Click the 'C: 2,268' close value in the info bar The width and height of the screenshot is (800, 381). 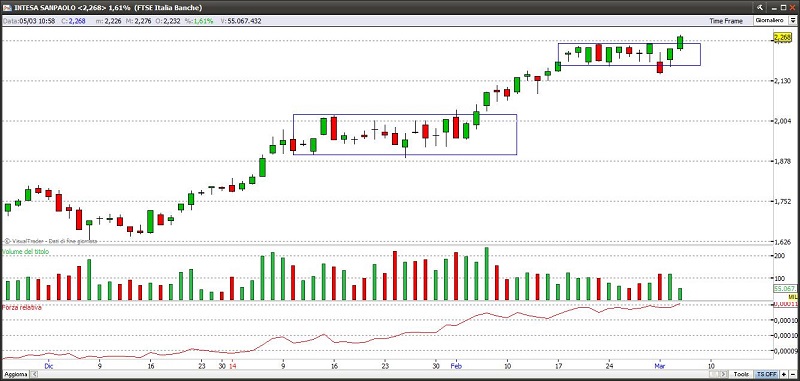point(72,21)
